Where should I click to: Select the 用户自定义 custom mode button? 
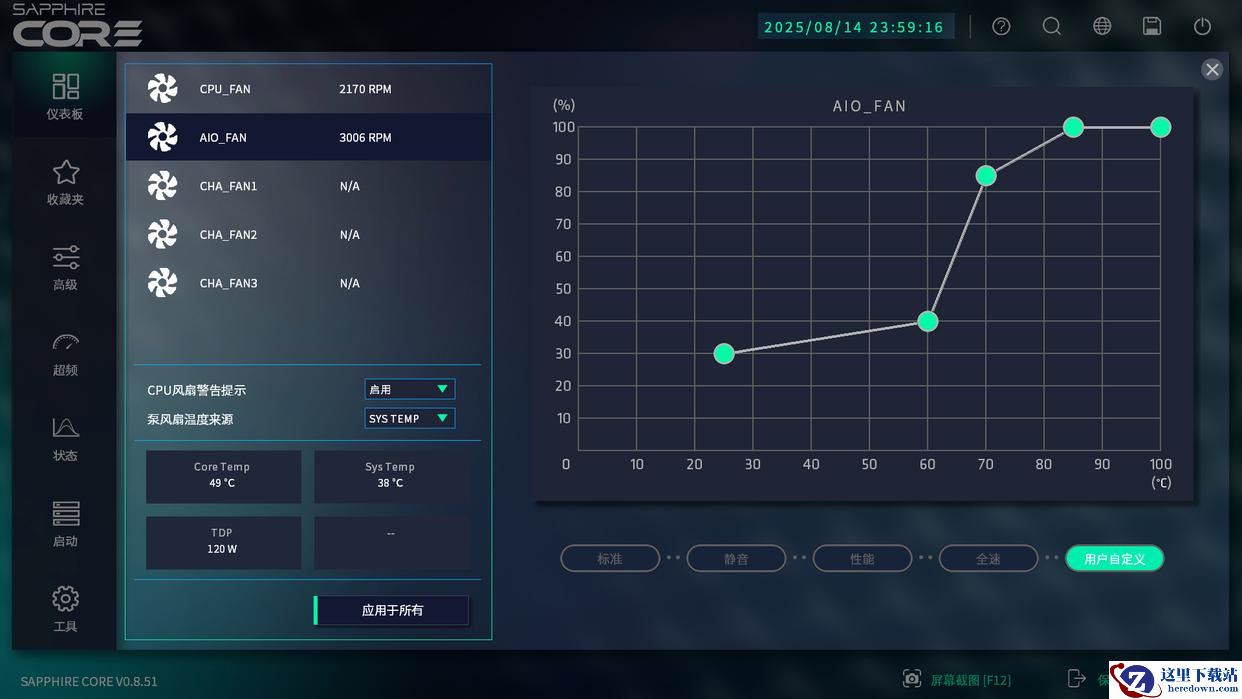click(x=1114, y=558)
